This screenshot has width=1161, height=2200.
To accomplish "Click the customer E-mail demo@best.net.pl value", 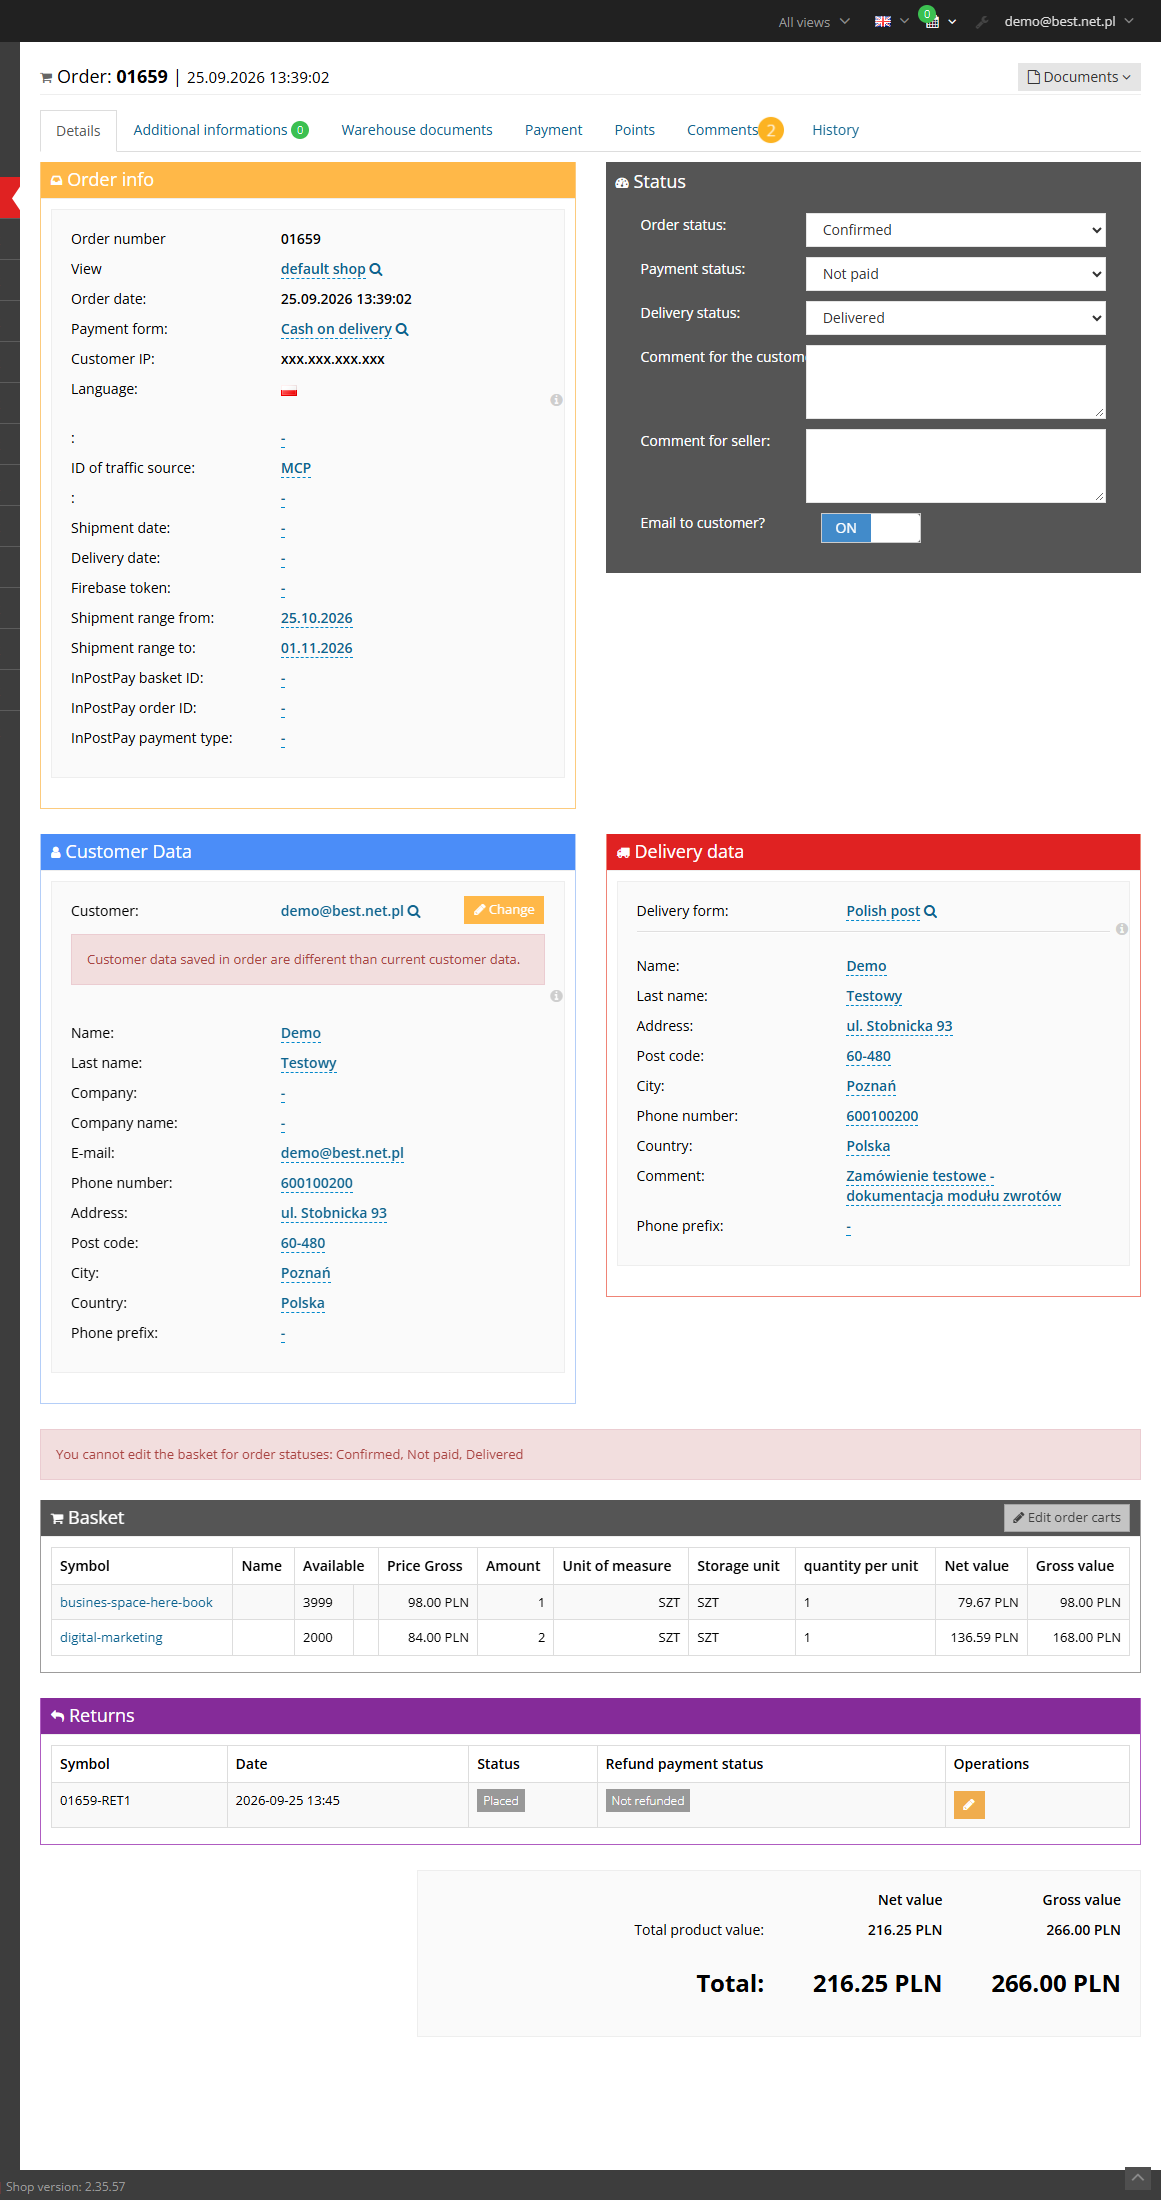I will pos(342,1153).
